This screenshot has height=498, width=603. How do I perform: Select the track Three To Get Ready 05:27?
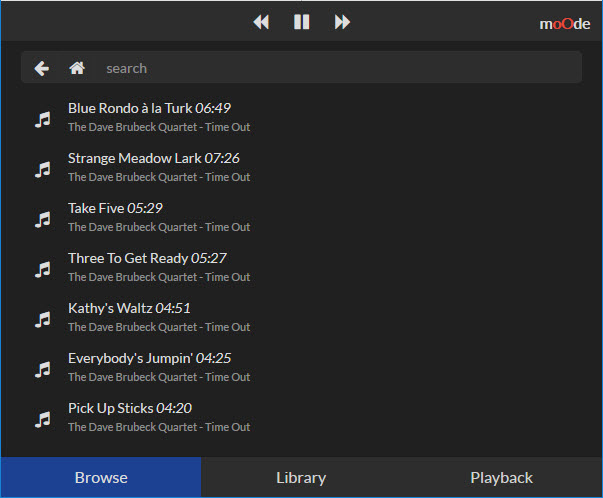tap(147, 258)
